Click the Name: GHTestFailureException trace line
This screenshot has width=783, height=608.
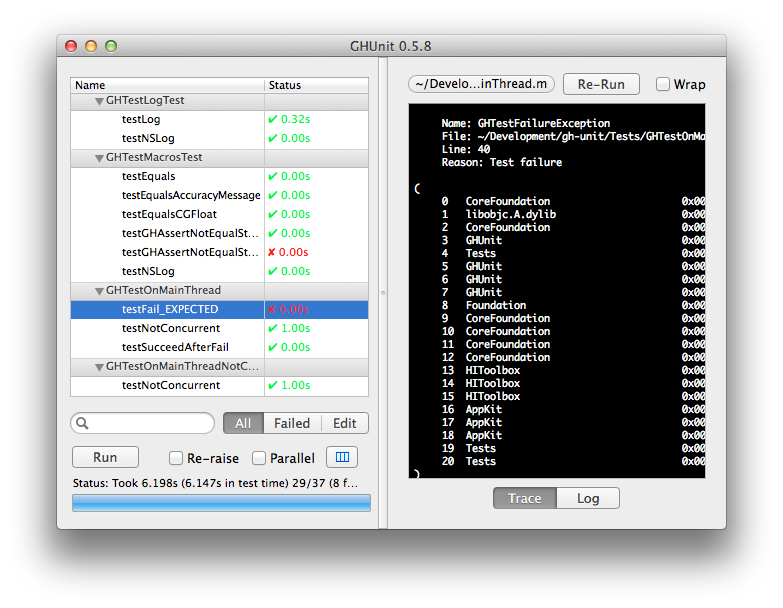tap(525, 123)
